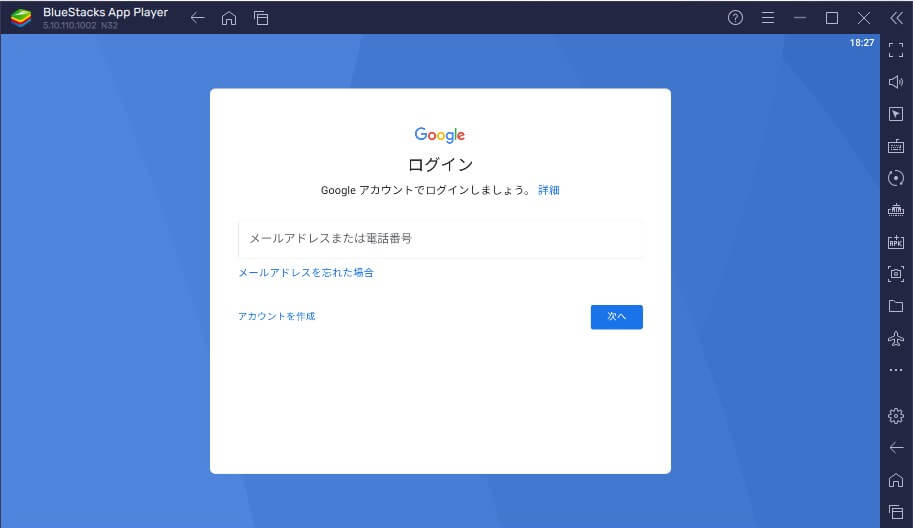This screenshot has width=913, height=528.
Task: Click the Install APK icon
Action: tap(896, 242)
